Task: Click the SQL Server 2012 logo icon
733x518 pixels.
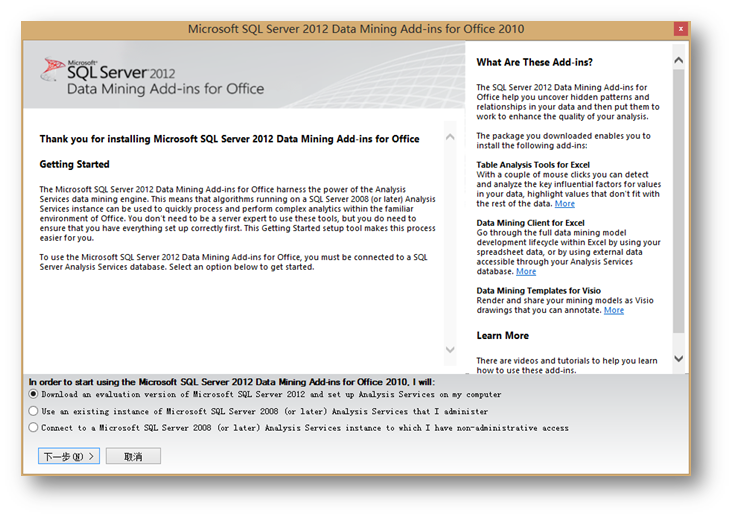Action: 52,70
